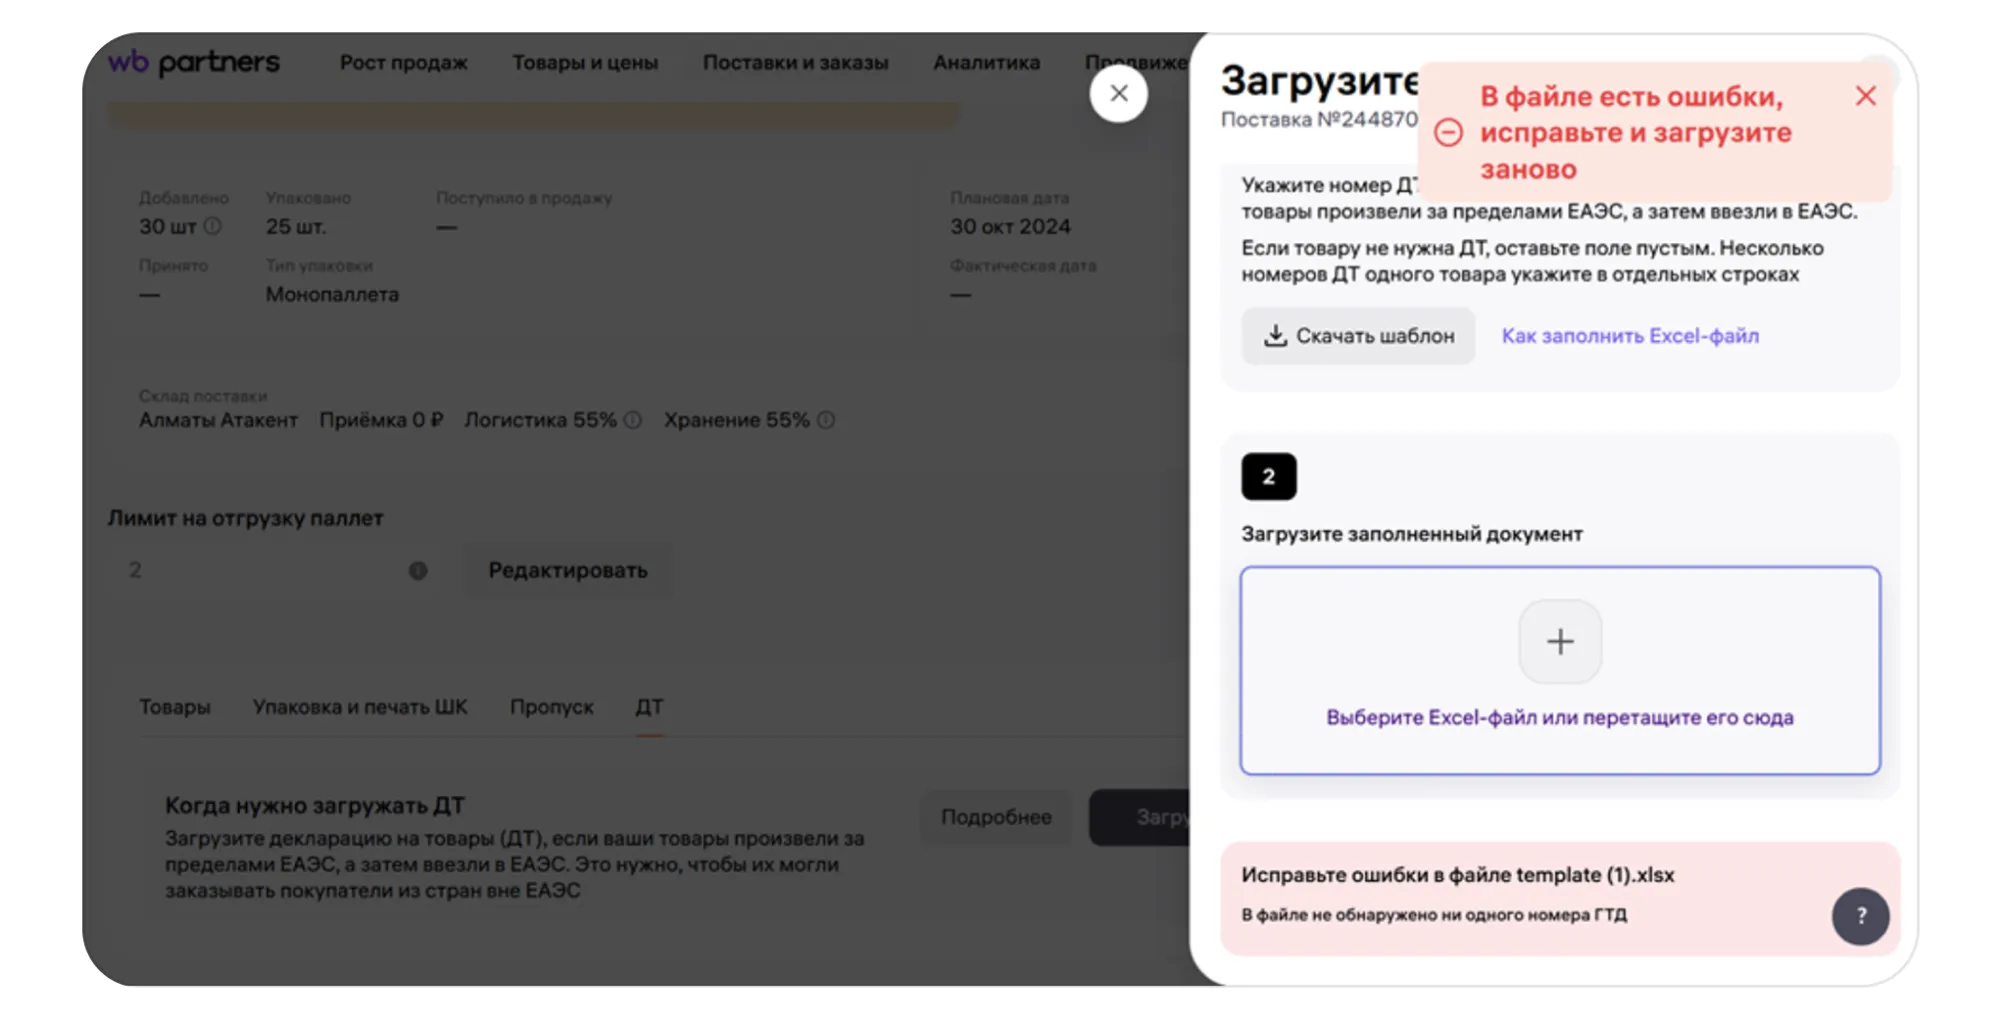The image size is (1999, 1018).
Task: Click Алматы Атакент warehouse name
Action: (218, 420)
